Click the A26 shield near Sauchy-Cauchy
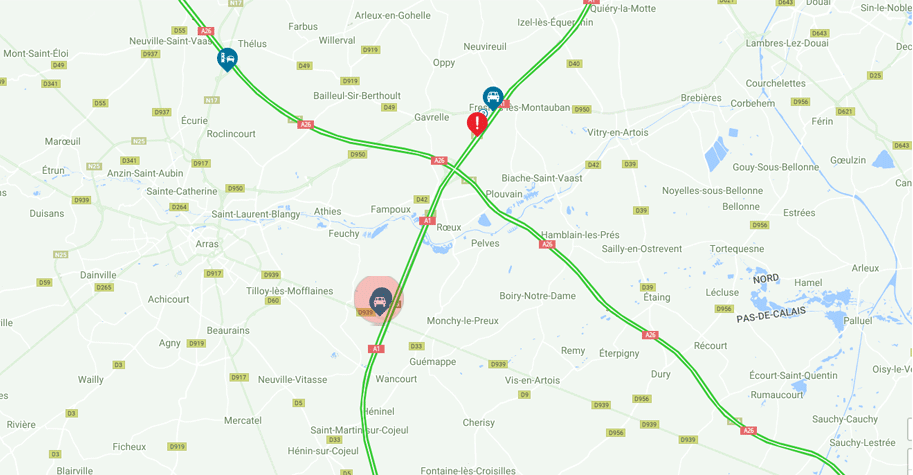The width and height of the screenshot is (913, 475). [x=748, y=431]
